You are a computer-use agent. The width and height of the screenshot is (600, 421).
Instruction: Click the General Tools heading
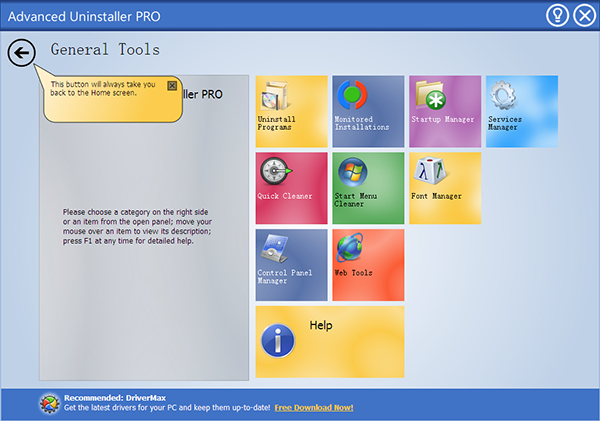click(x=105, y=50)
